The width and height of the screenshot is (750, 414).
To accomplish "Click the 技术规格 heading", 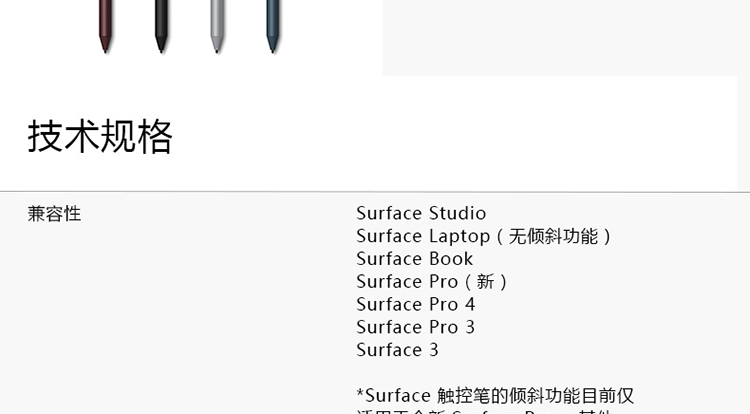I will [x=100, y=137].
